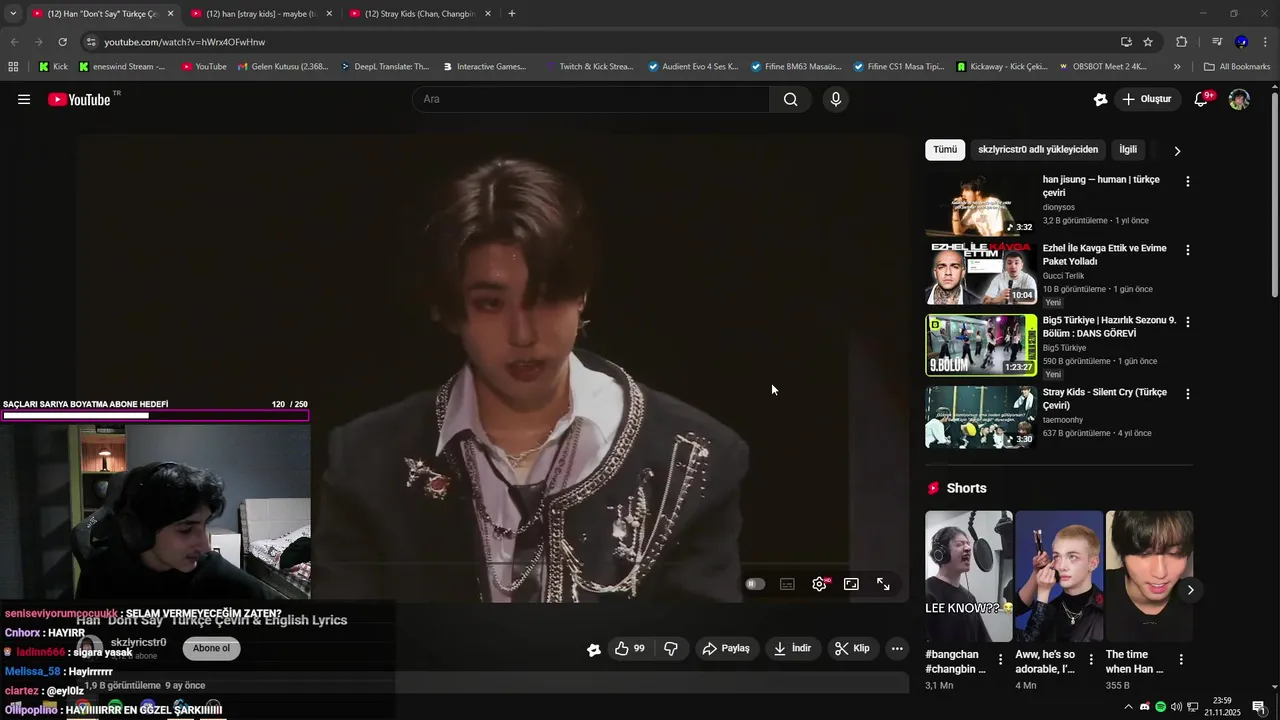Open tab search dropdown arrow
1280x720 pixels.
[13, 14]
